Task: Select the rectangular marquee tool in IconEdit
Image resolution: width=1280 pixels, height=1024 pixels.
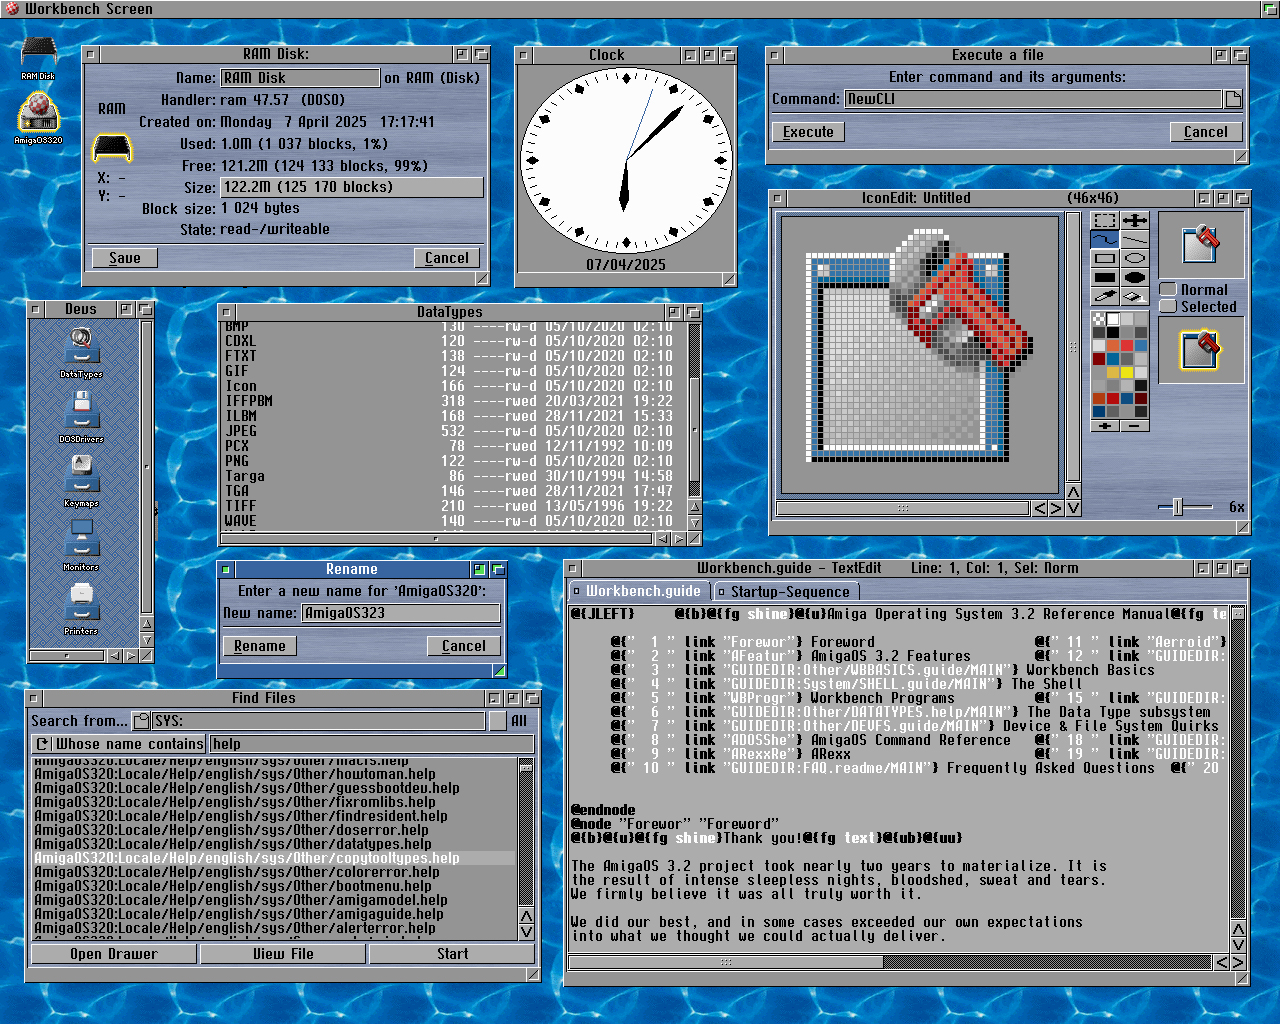Action: [x=1105, y=220]
